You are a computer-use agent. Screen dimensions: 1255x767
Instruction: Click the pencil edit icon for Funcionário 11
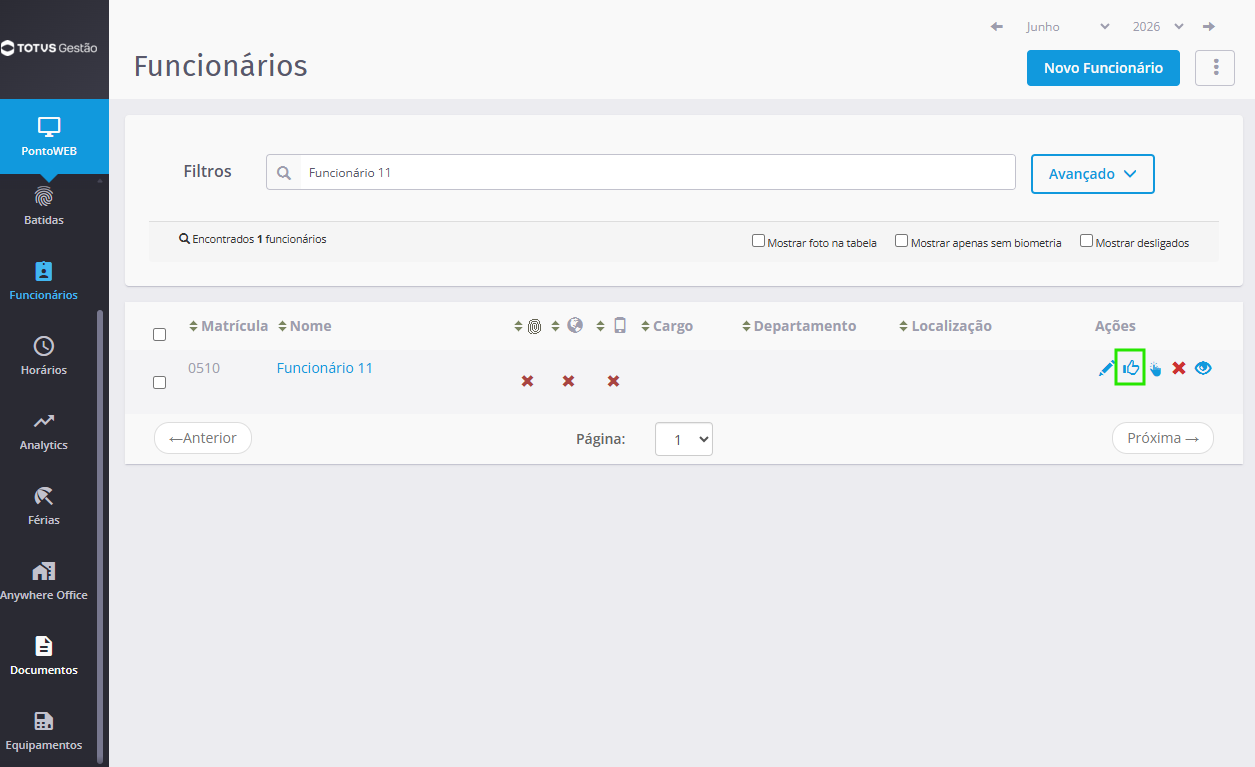pyautogui.click(x=1106, y=368)
